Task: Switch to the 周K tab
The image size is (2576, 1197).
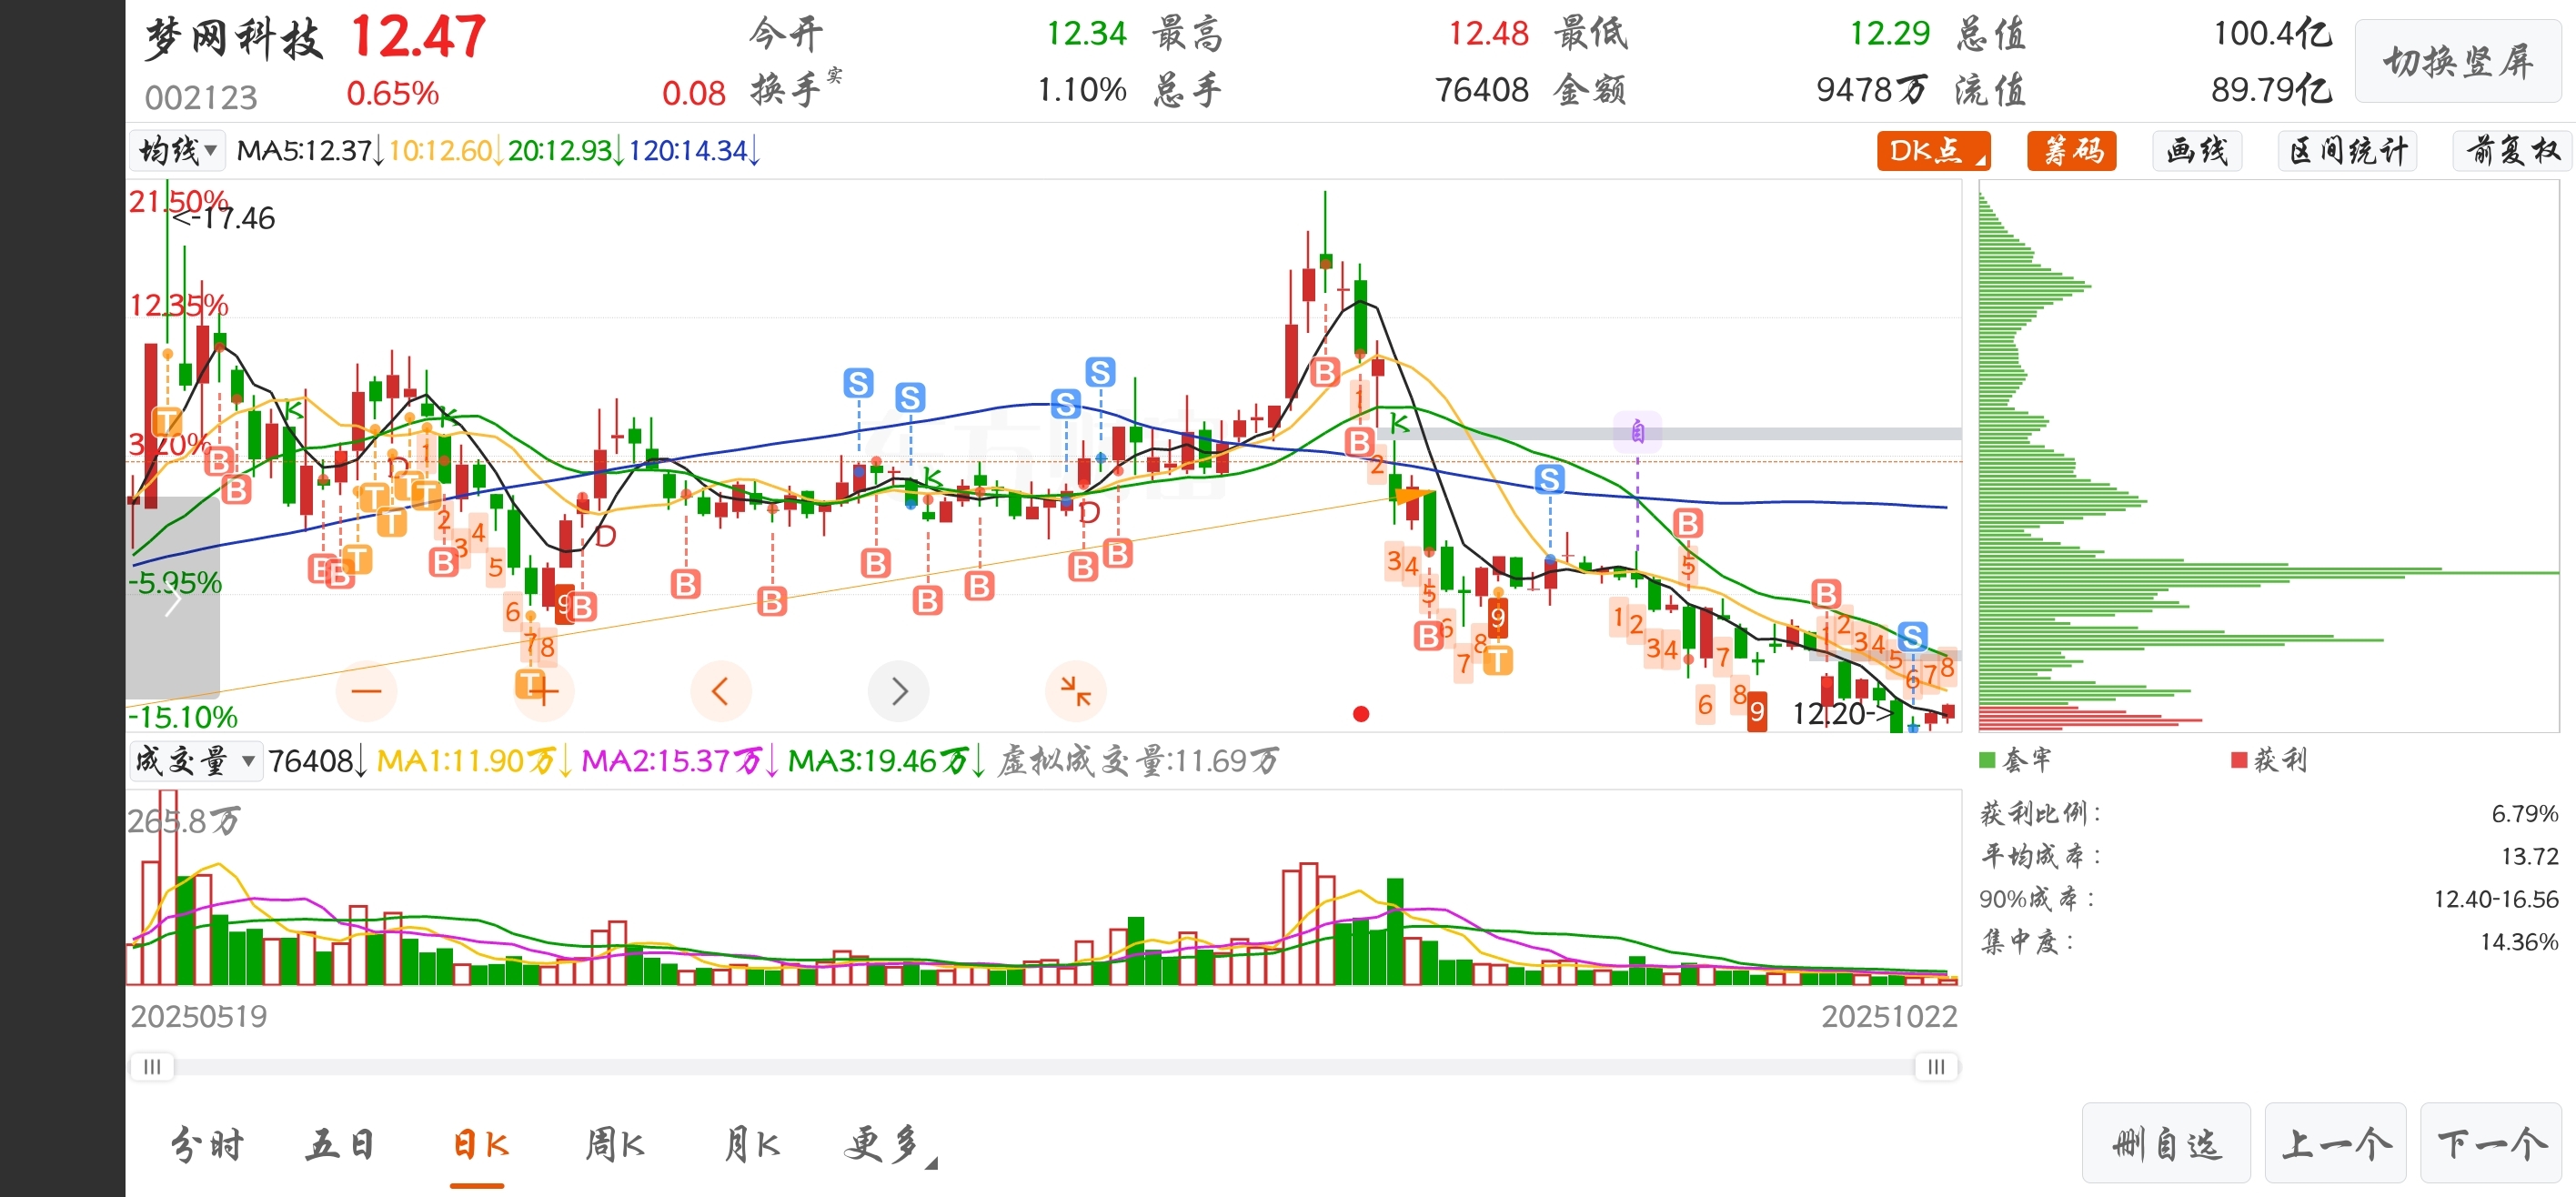Action: tap(615, 1145)
